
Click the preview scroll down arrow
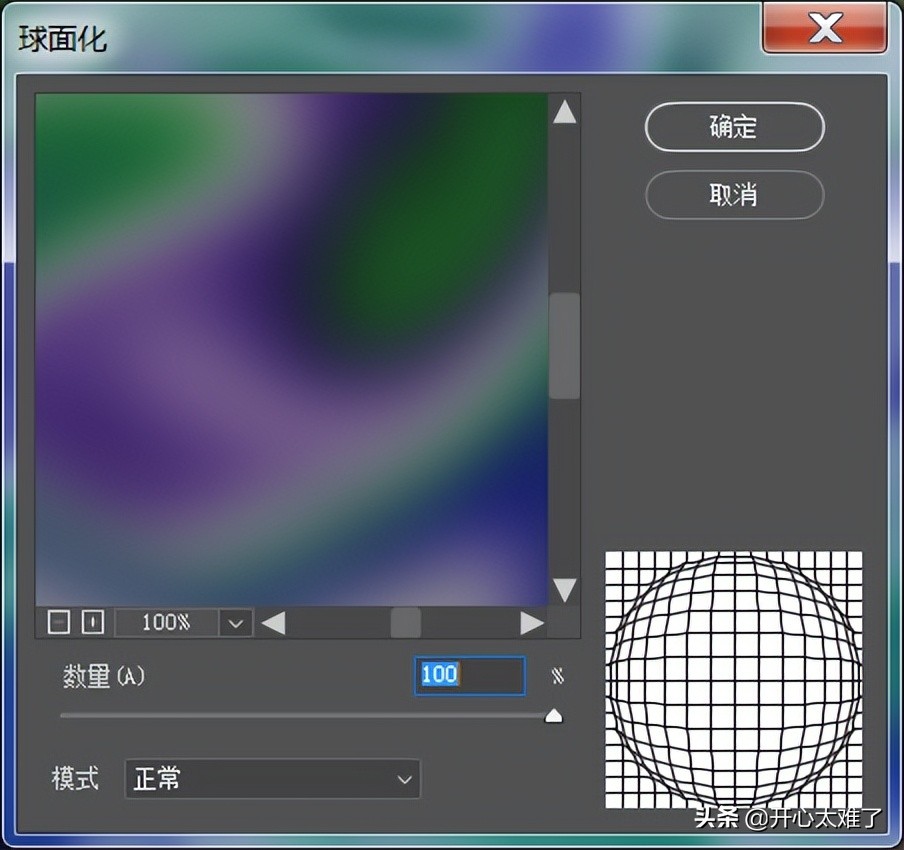(564, 591)
